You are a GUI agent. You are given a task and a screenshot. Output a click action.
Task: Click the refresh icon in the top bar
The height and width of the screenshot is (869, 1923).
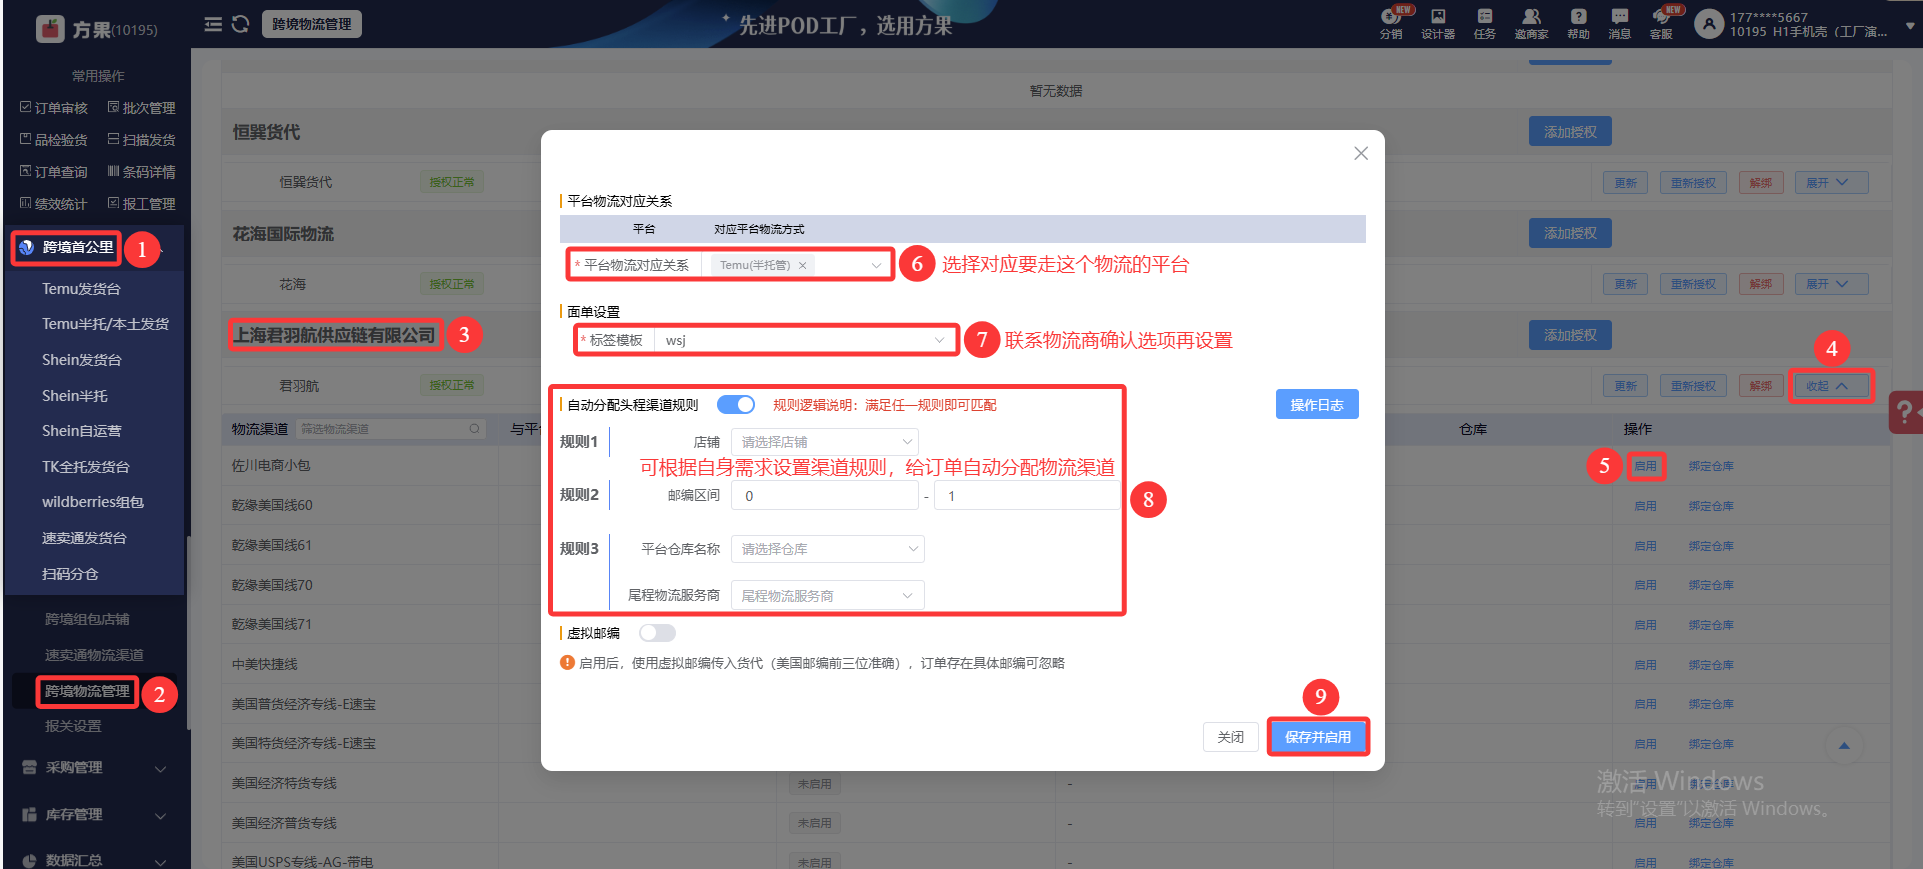(240, 24)
